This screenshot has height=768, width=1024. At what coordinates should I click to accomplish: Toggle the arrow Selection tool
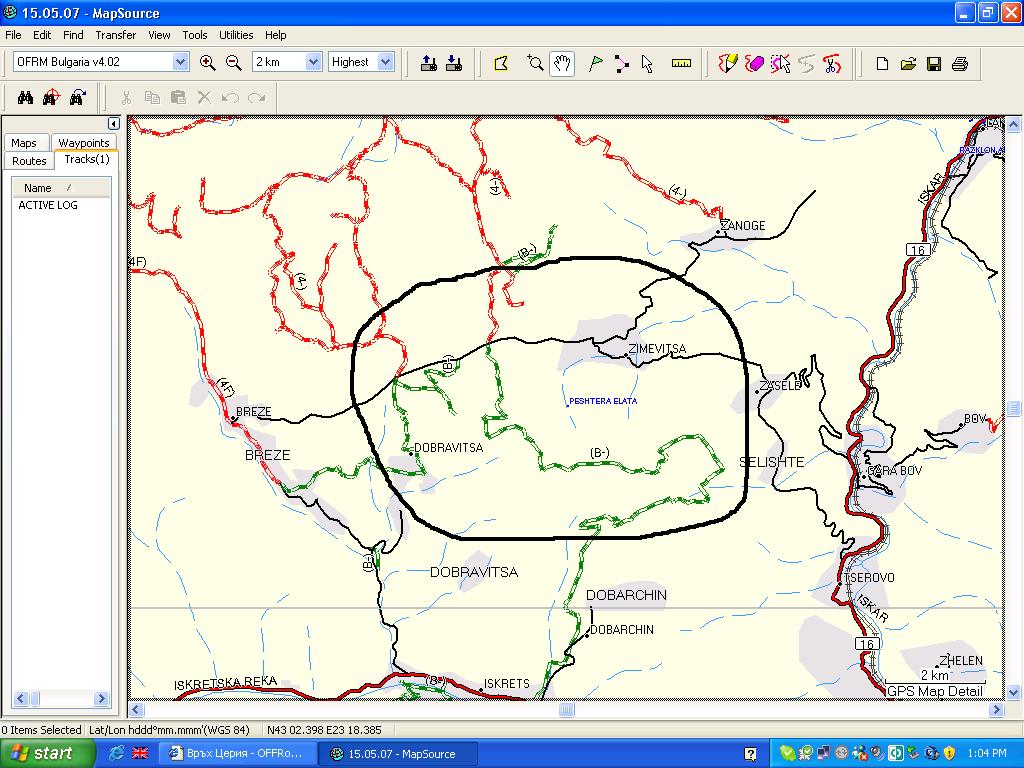pos(647,63)
